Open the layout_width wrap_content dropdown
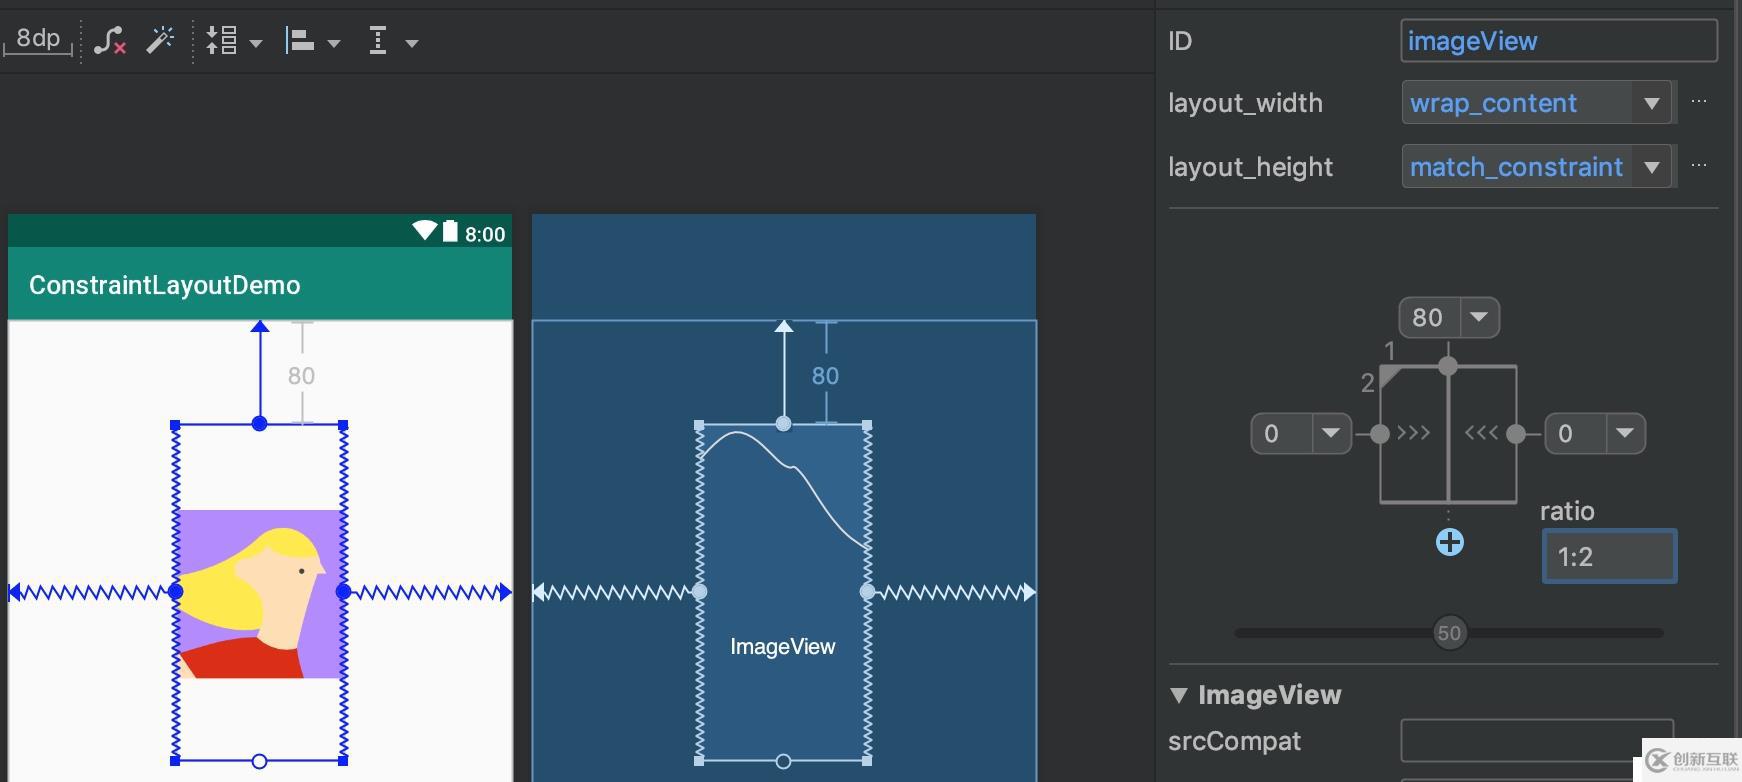The height and width of the screenshot is (782, 1742). point(1651,103)
